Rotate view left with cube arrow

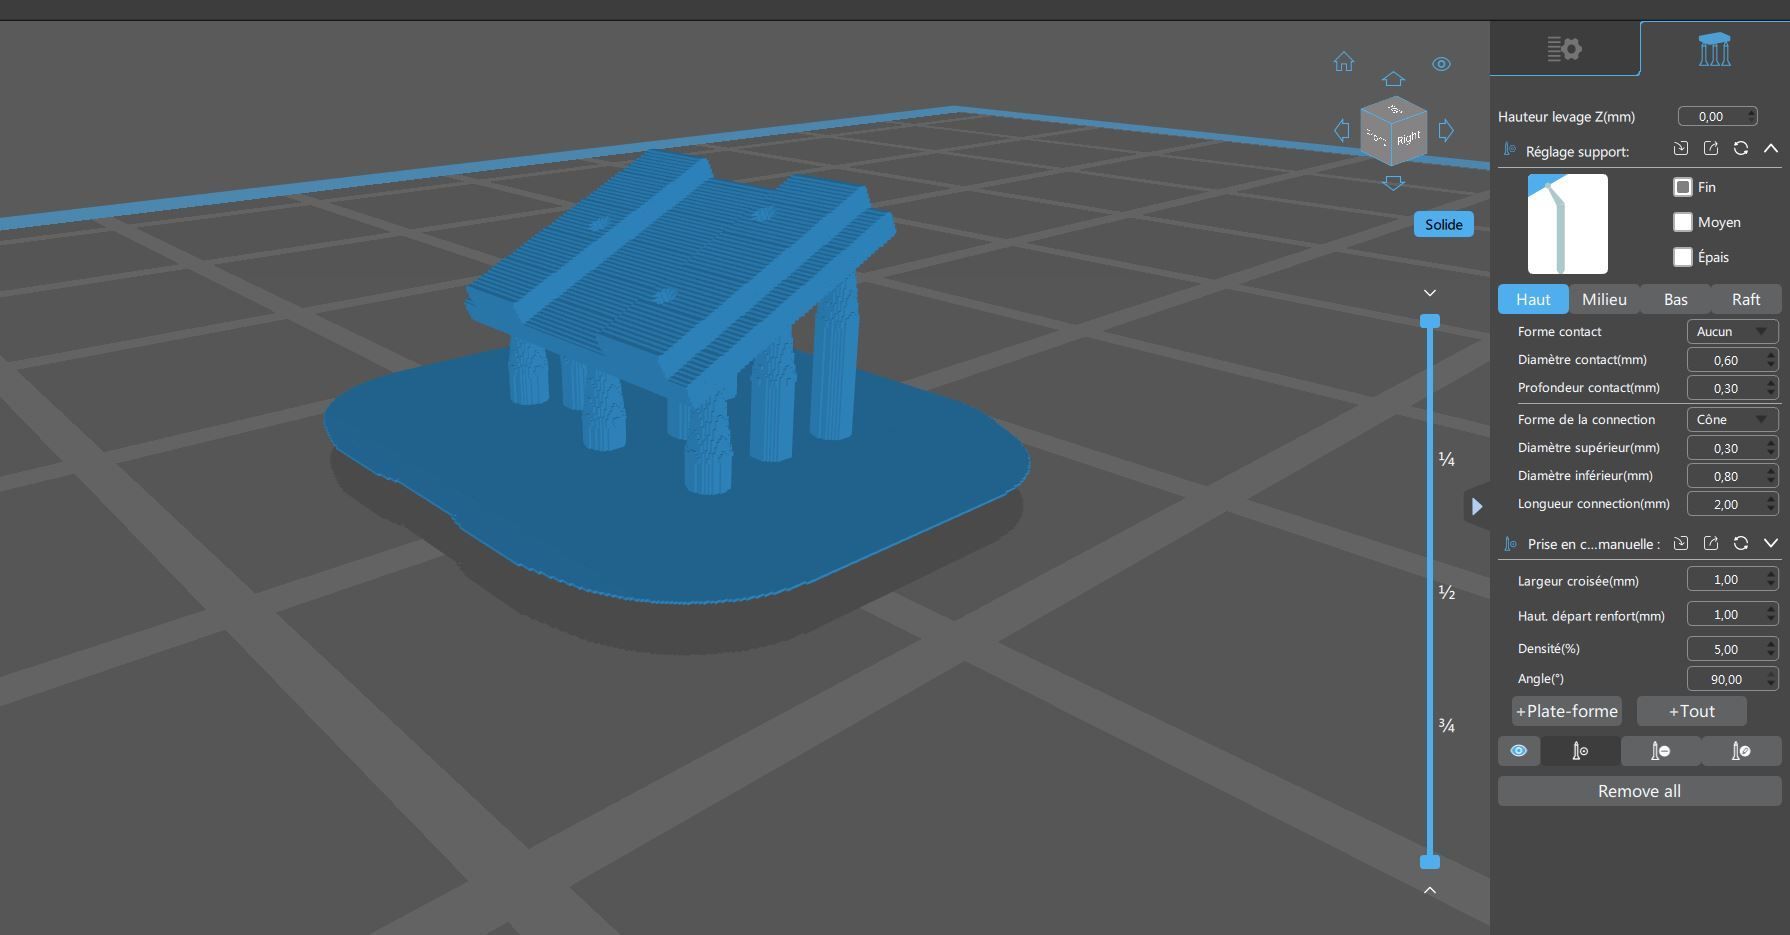coord(1342,130)
